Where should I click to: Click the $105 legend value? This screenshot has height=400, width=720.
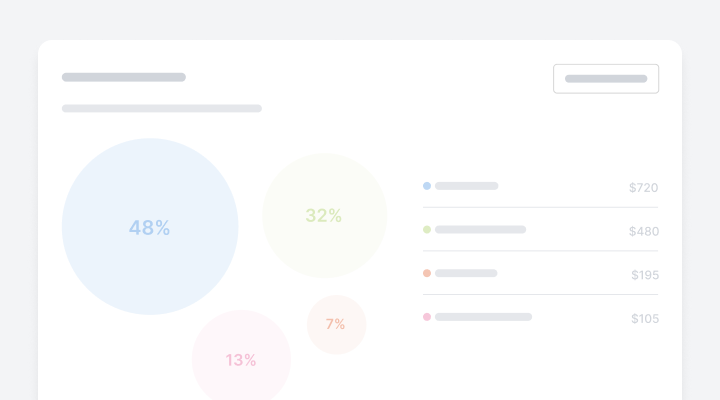tap(644, 319)
